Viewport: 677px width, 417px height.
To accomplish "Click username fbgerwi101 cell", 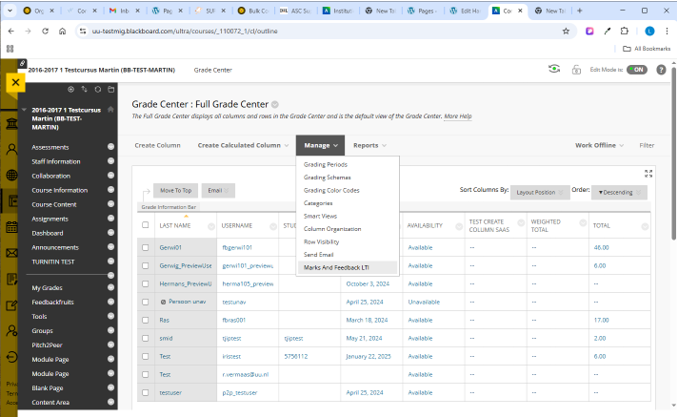I will pyautogui.click(x=237, y=247).
